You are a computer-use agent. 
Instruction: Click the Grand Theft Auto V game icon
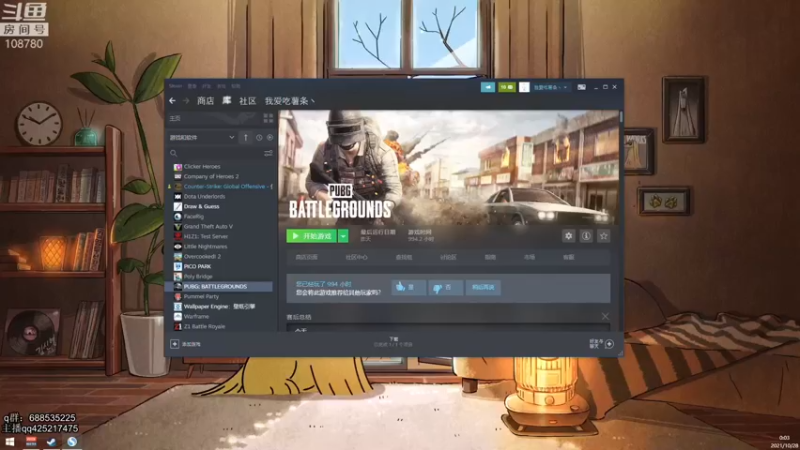[x=178, y=227]
